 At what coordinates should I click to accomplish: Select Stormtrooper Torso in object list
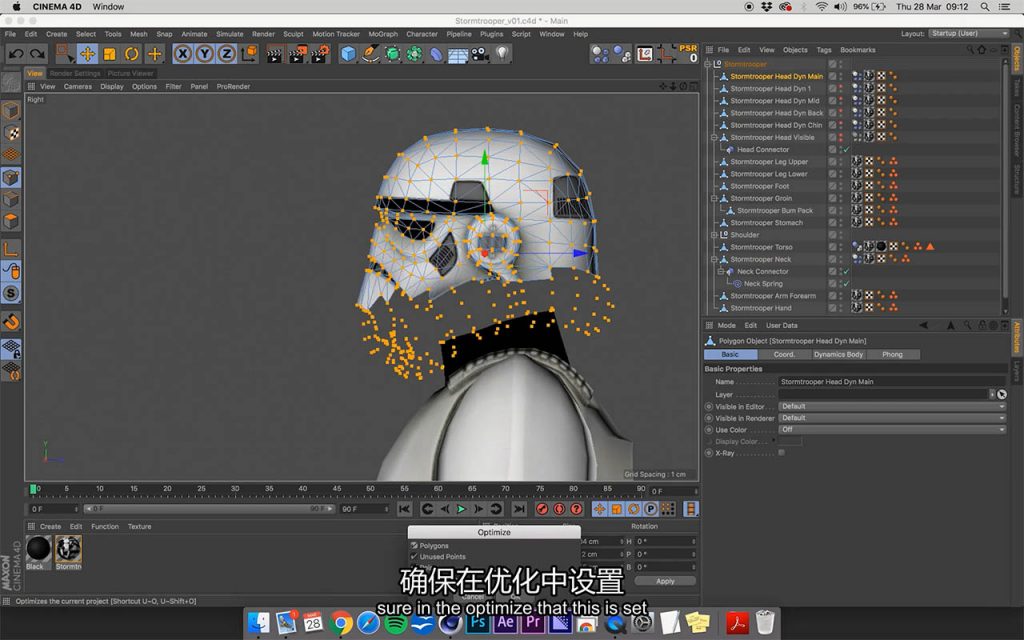(x=761, y=247)
